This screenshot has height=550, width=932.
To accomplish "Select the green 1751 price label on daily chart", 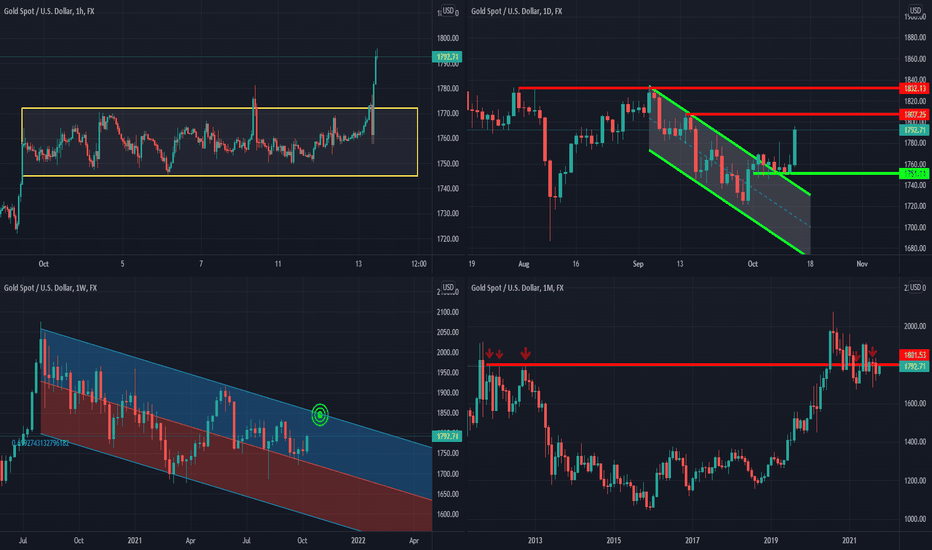I will [x=915, y=174].
